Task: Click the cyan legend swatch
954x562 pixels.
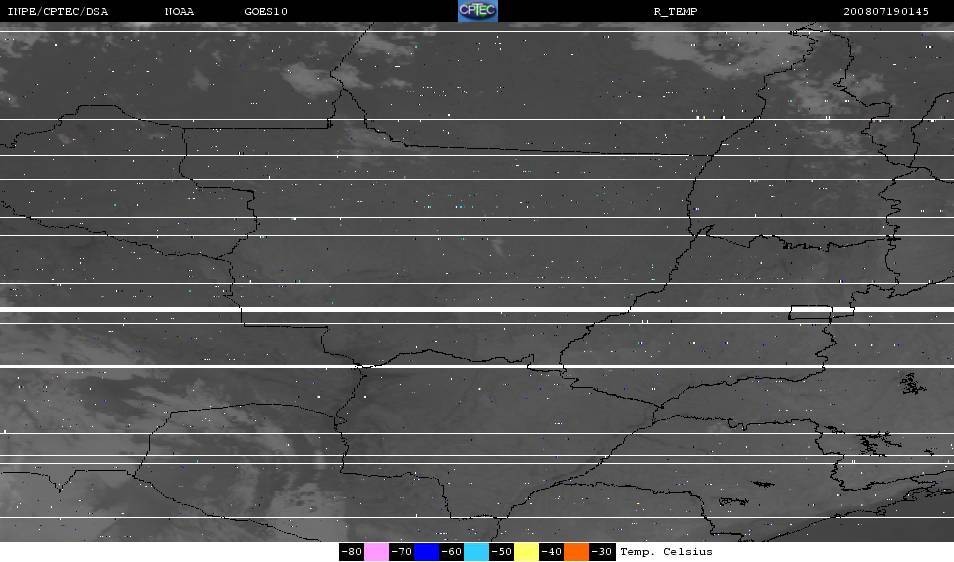Action: coord(476,552)
